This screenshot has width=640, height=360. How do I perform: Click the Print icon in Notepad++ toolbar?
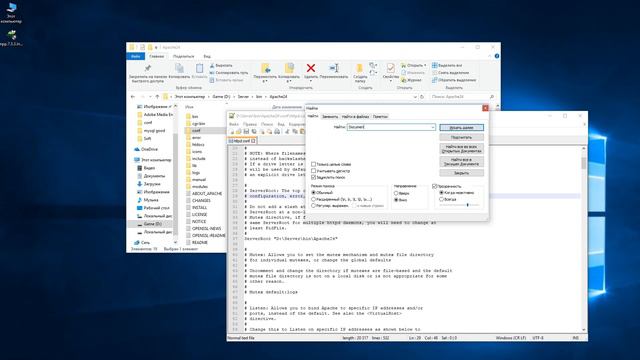click(277, 131)
